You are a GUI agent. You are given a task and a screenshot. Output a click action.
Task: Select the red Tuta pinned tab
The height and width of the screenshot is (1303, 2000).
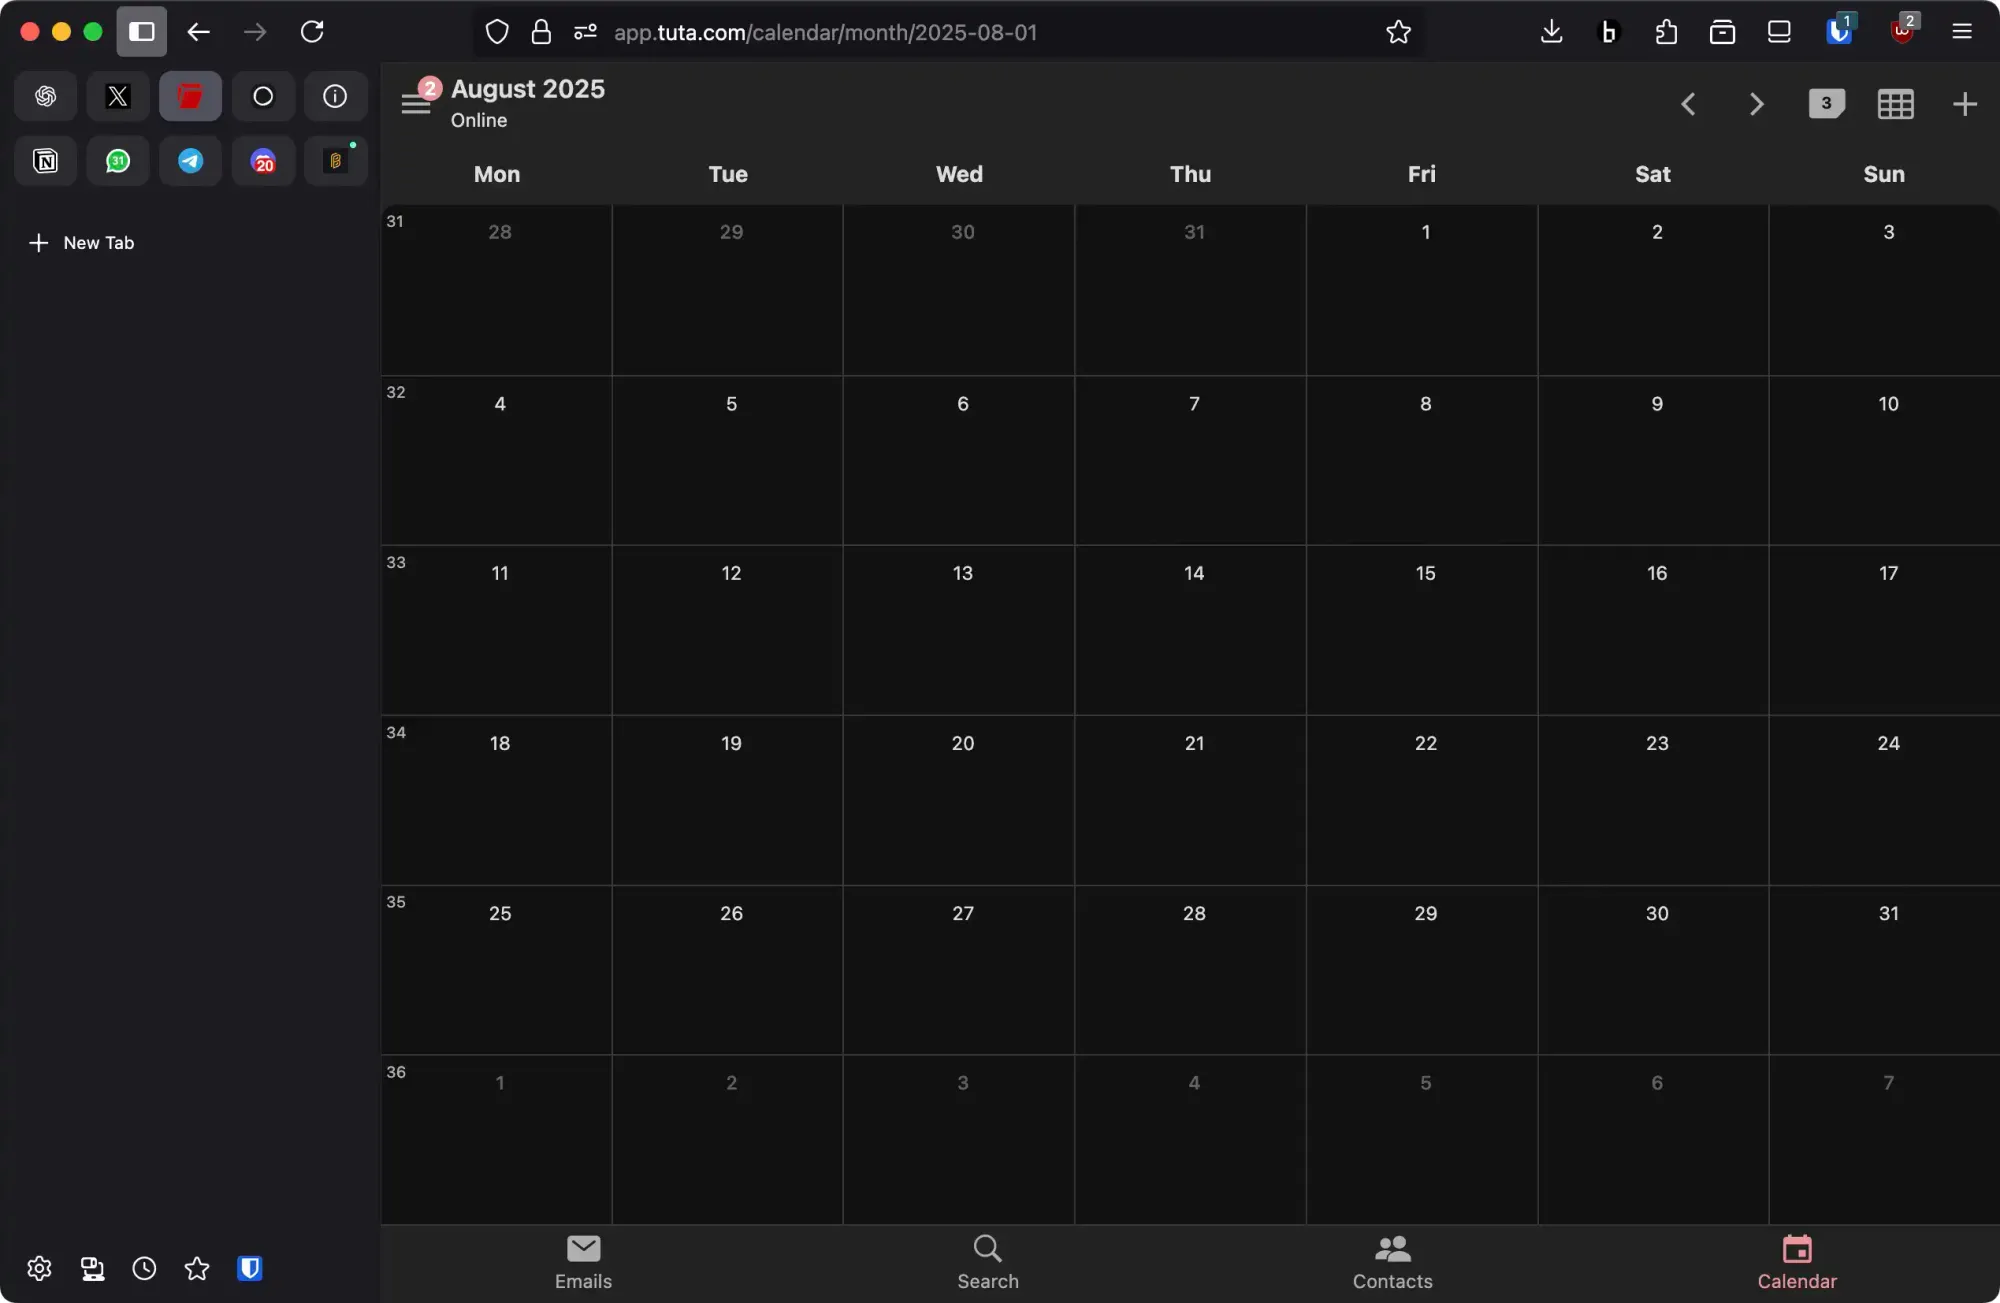tap(190, 96)
